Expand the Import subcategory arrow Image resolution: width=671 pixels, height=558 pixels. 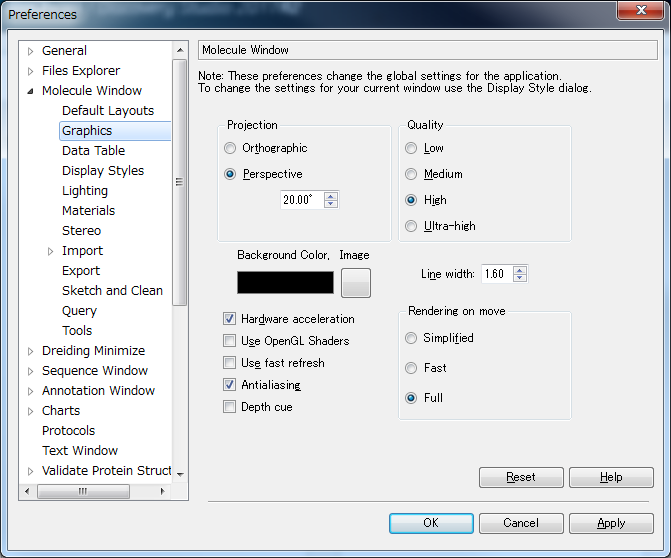click(50, 251)
